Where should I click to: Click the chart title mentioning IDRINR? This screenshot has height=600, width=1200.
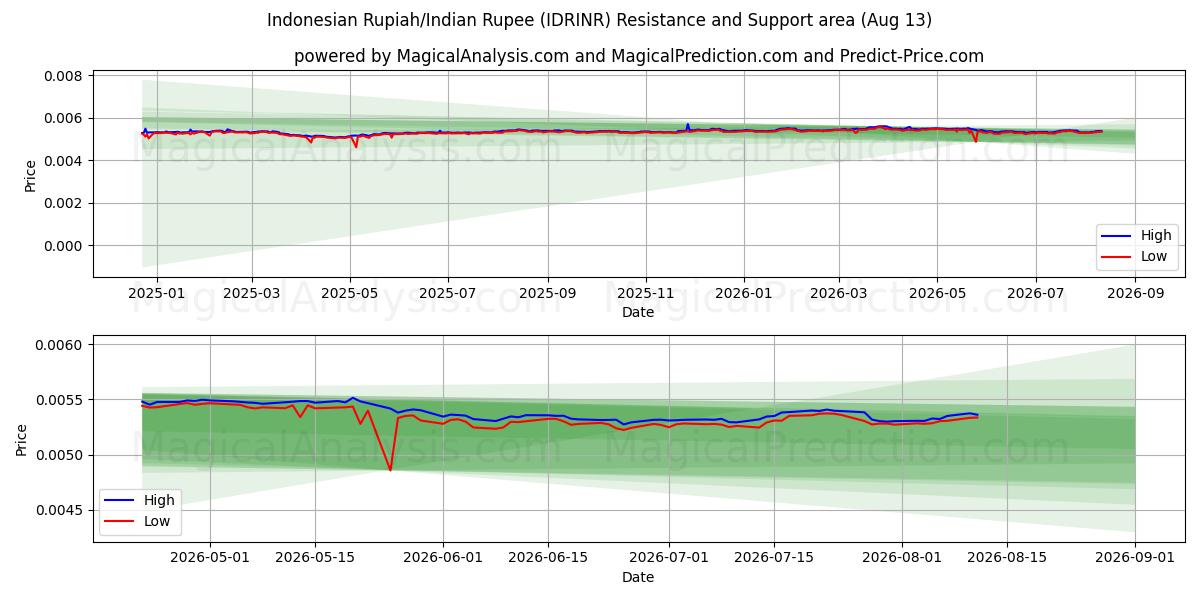[600, 20]
